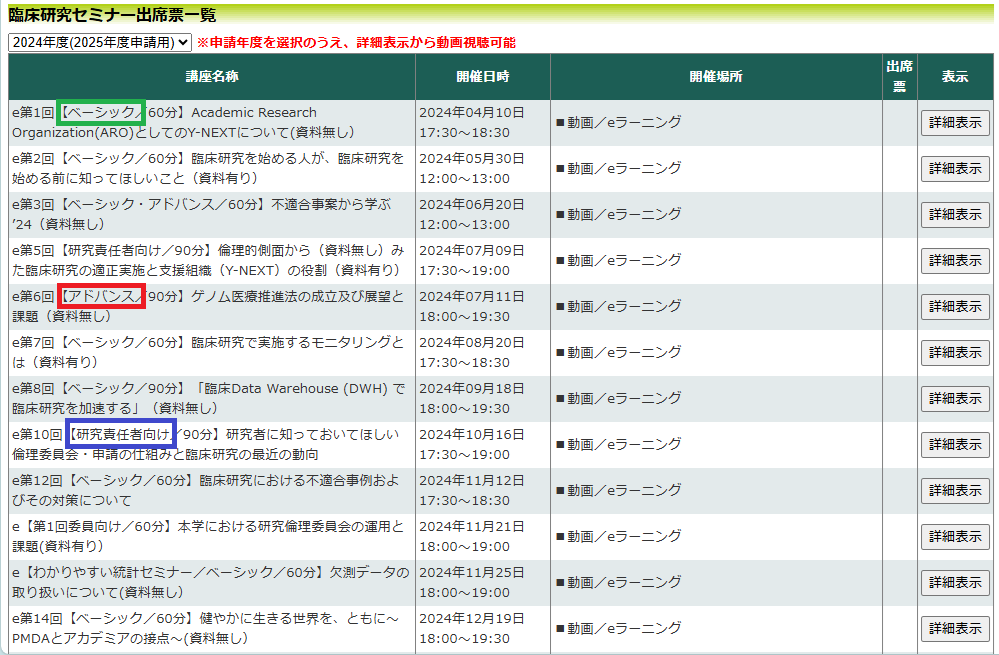Click the 開催日時 column header
Viewport: 999px width, 655px height.
[x=482, y=77]
